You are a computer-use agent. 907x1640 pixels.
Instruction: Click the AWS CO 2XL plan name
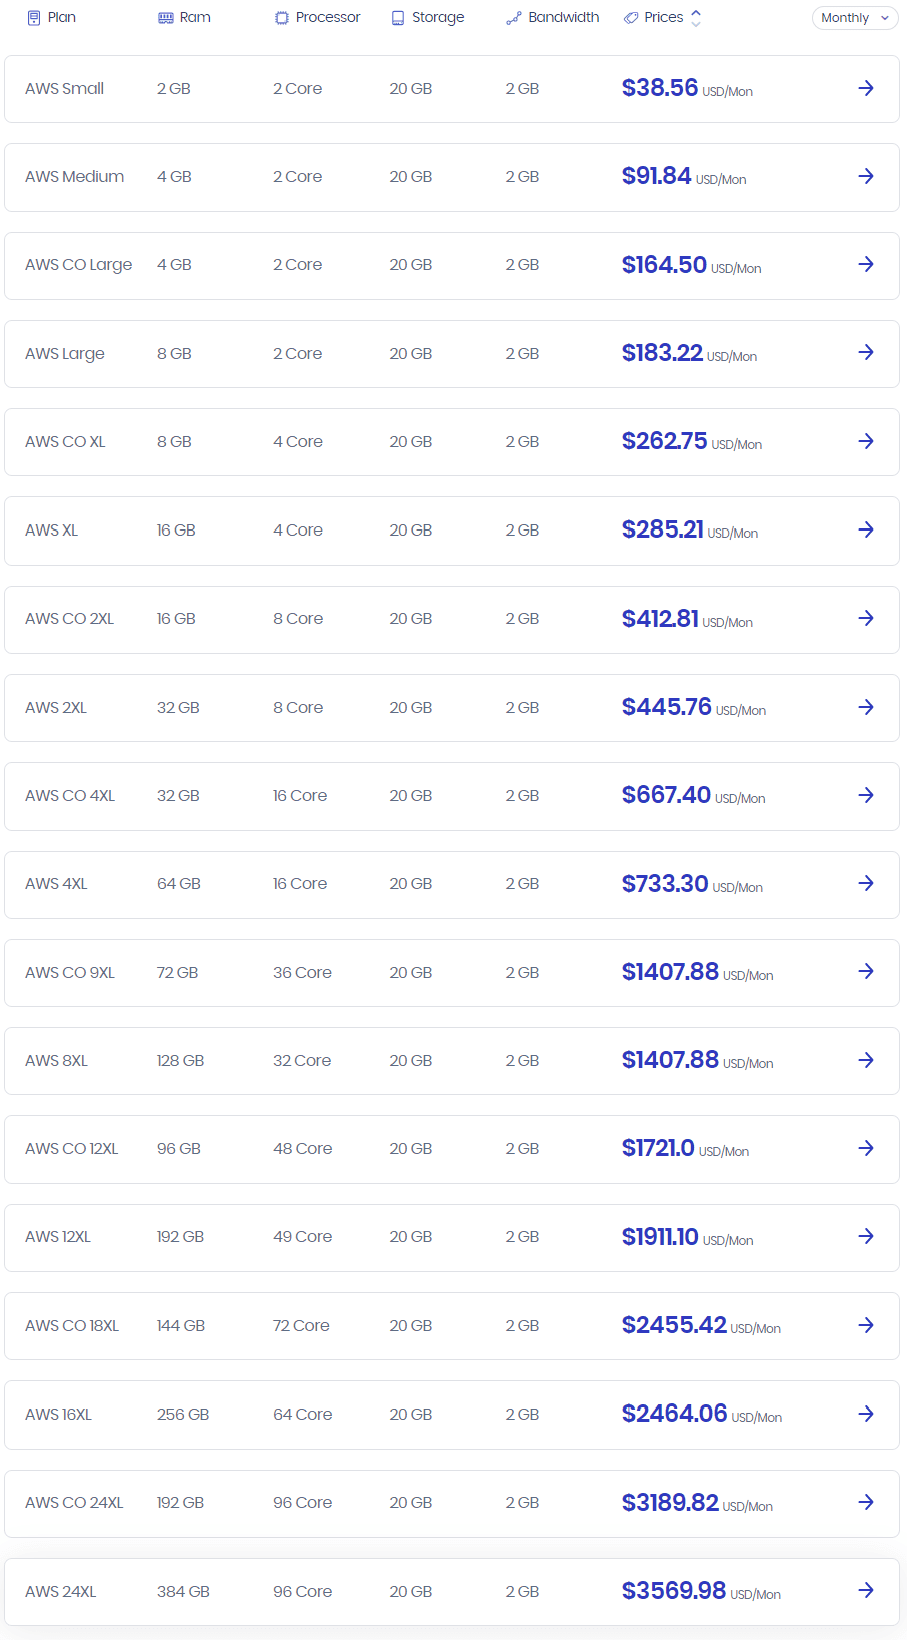coord(70,619)
